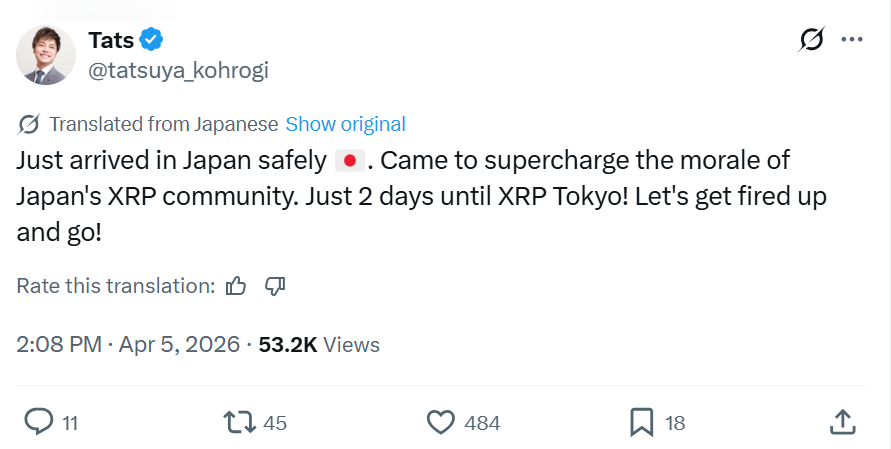The image size is (891, 449).
Task: Click the Japan flag emoji in the post
Action: [x=349, y=160]
